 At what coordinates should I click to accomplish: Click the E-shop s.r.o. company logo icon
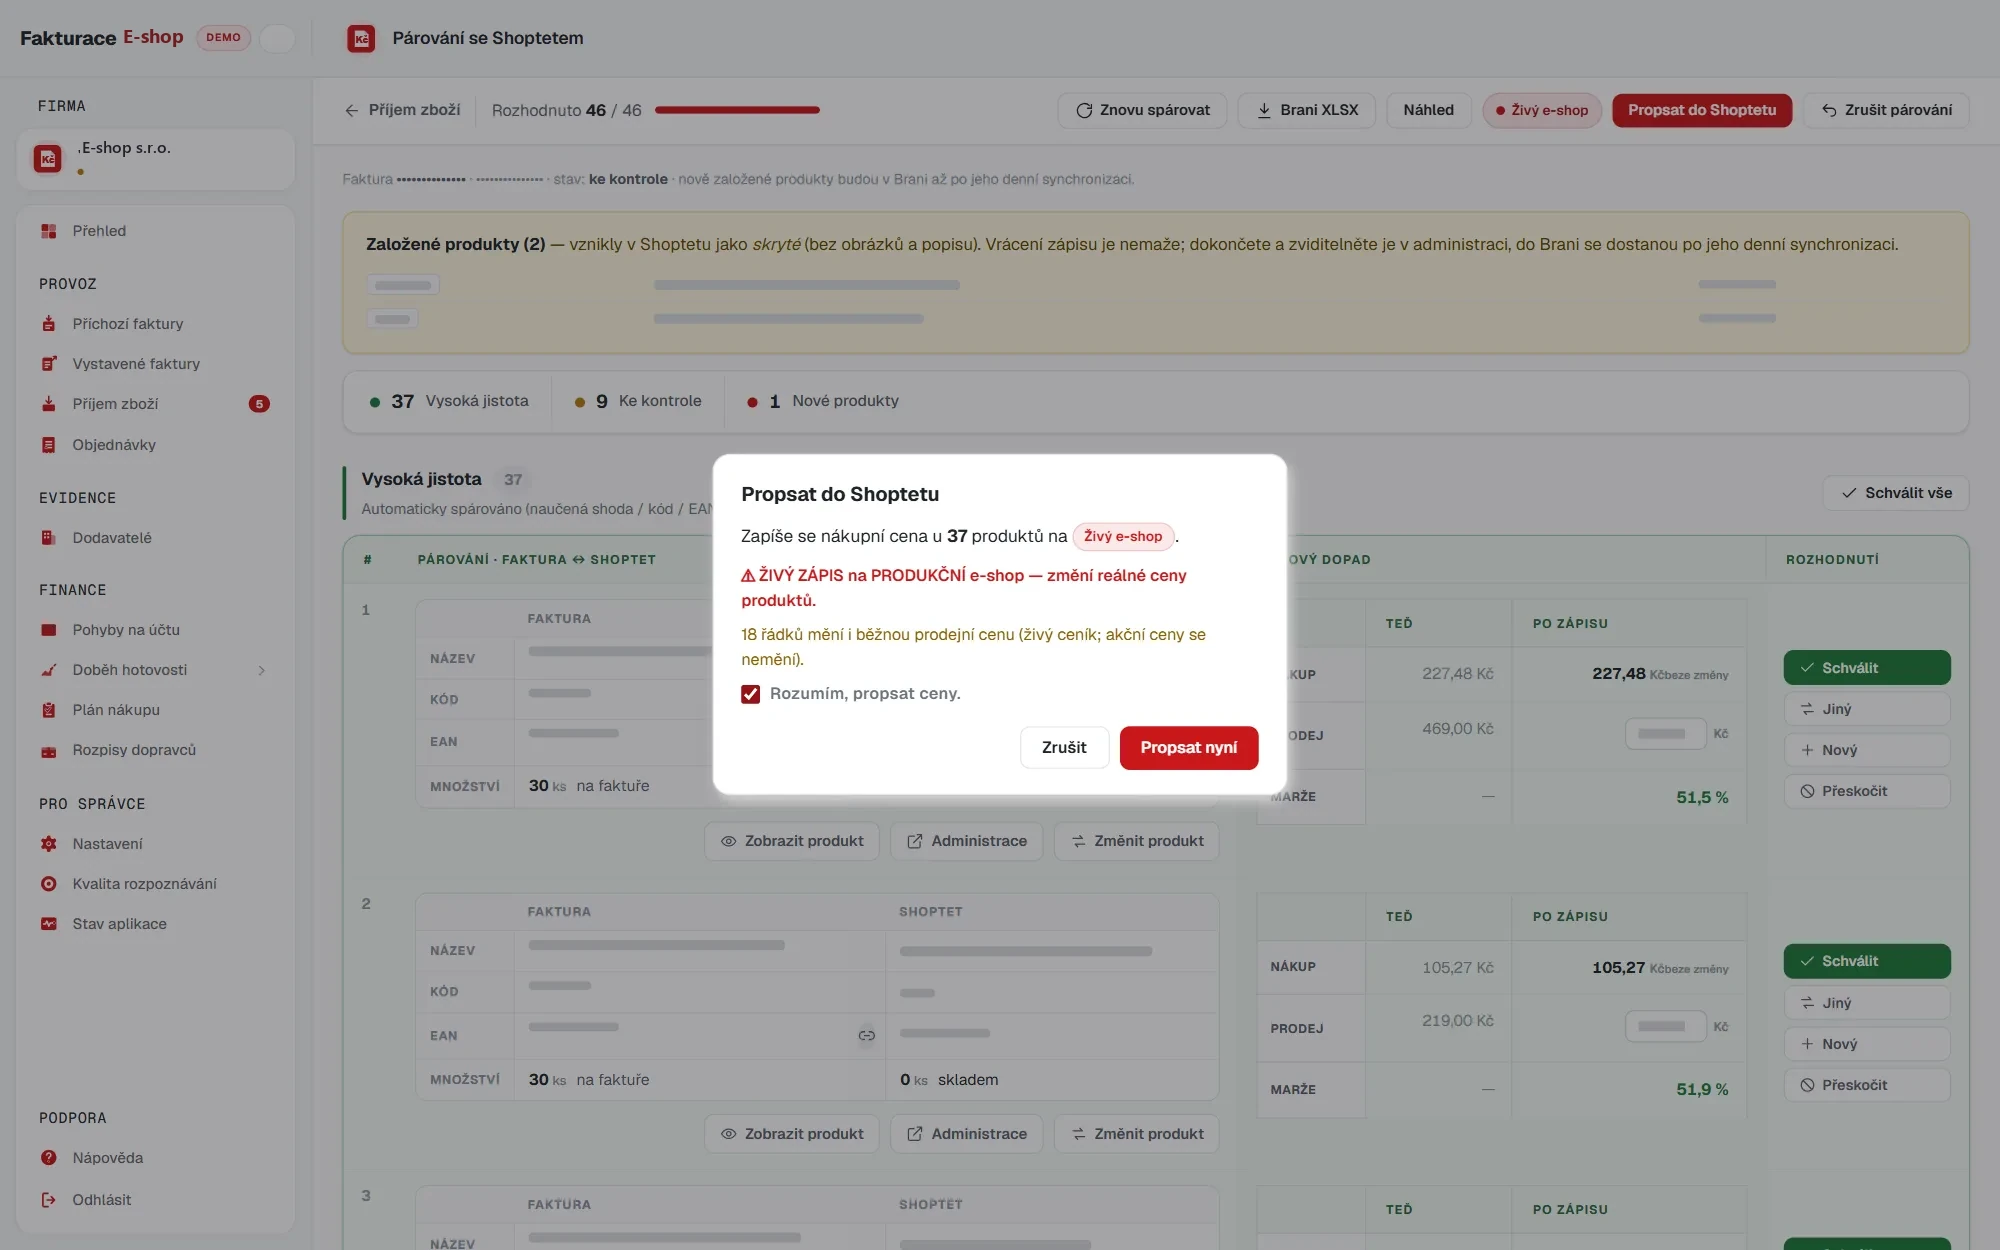[x=47, y=158]
